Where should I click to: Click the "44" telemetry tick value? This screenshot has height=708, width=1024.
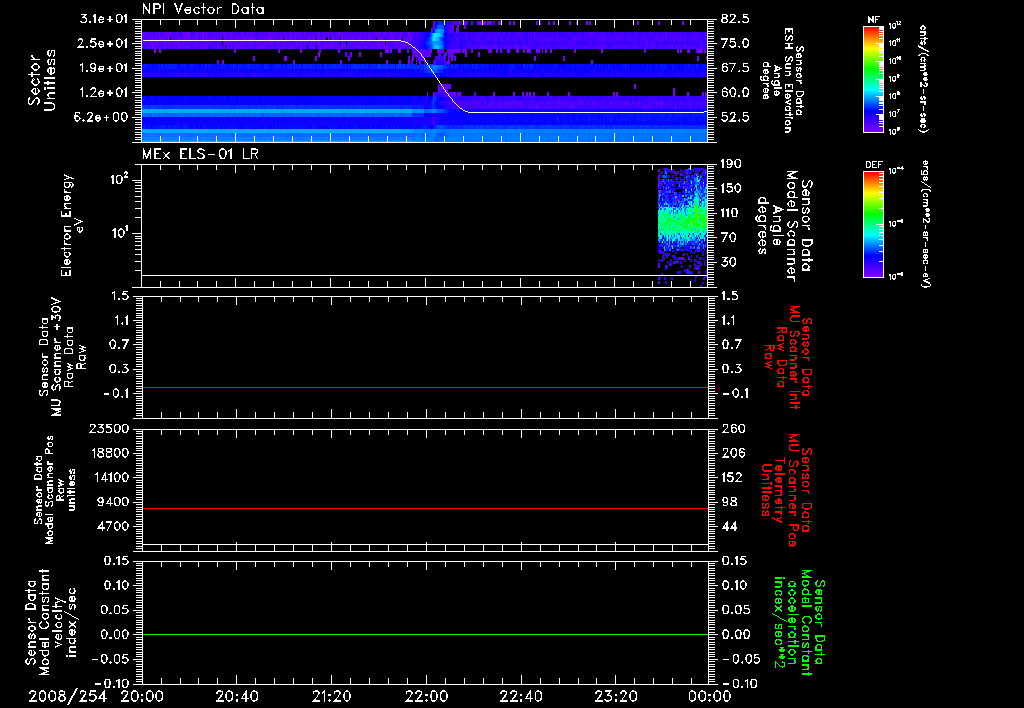pos(728,526)
